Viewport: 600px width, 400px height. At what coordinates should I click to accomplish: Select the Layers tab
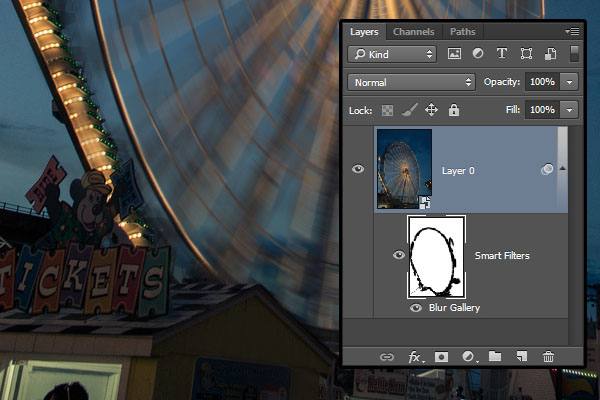click(364, 32)
